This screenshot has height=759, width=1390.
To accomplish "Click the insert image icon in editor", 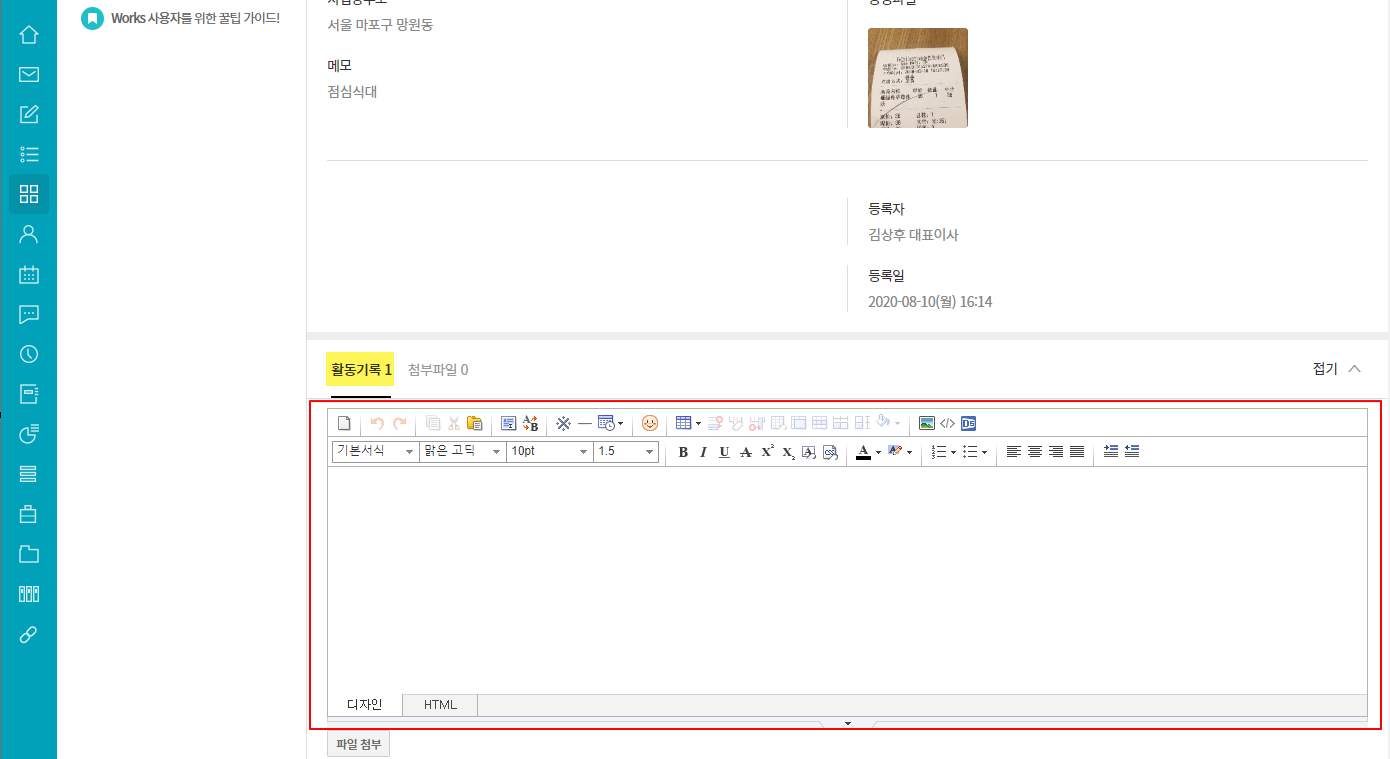I will 927,423.
